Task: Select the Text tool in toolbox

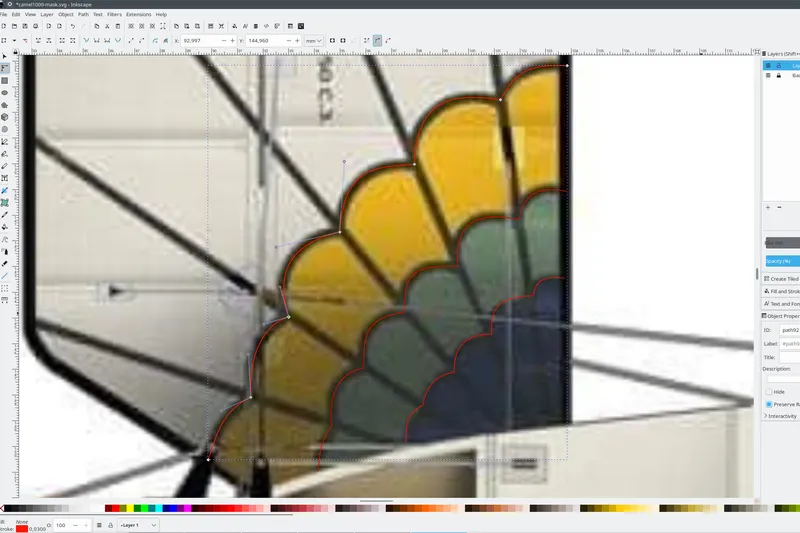Action: [5, 179]
